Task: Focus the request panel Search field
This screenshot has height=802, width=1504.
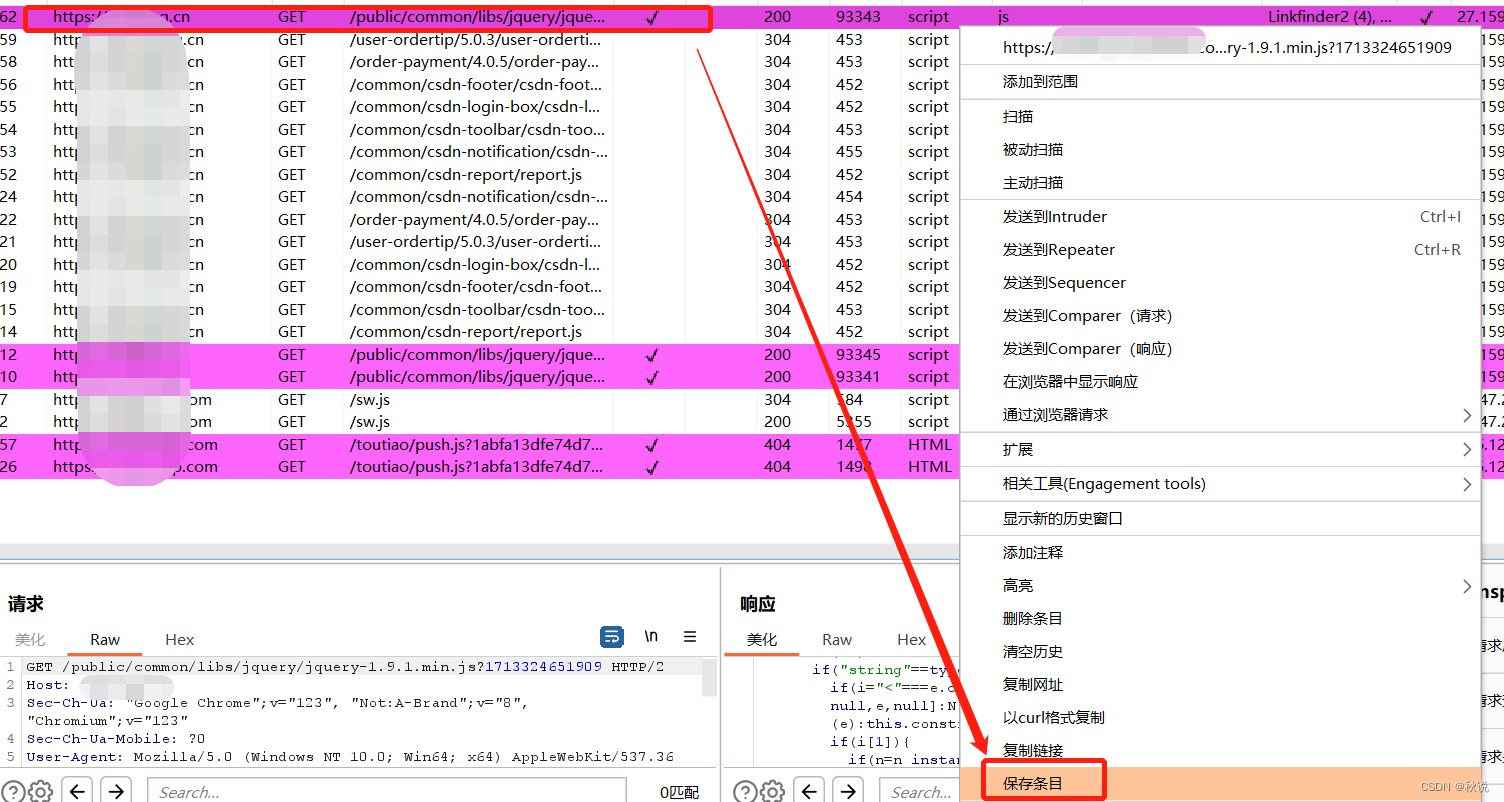Action: (387, 792)
